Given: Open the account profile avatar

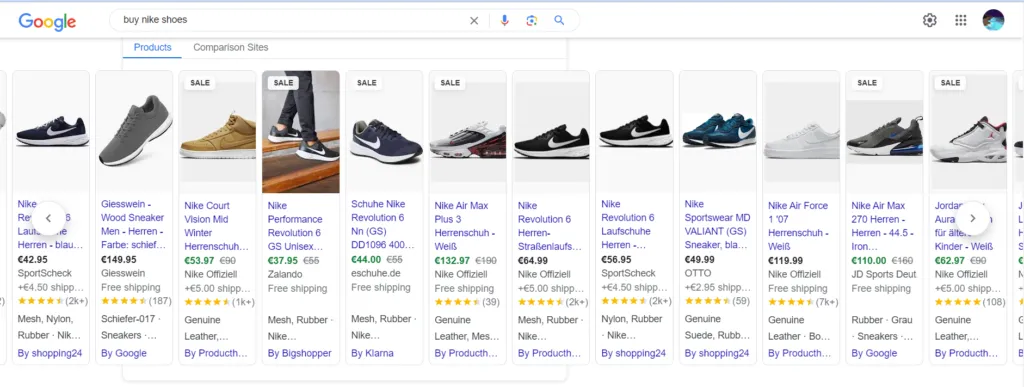Looking at the screenshot, I should coord(993,20).
